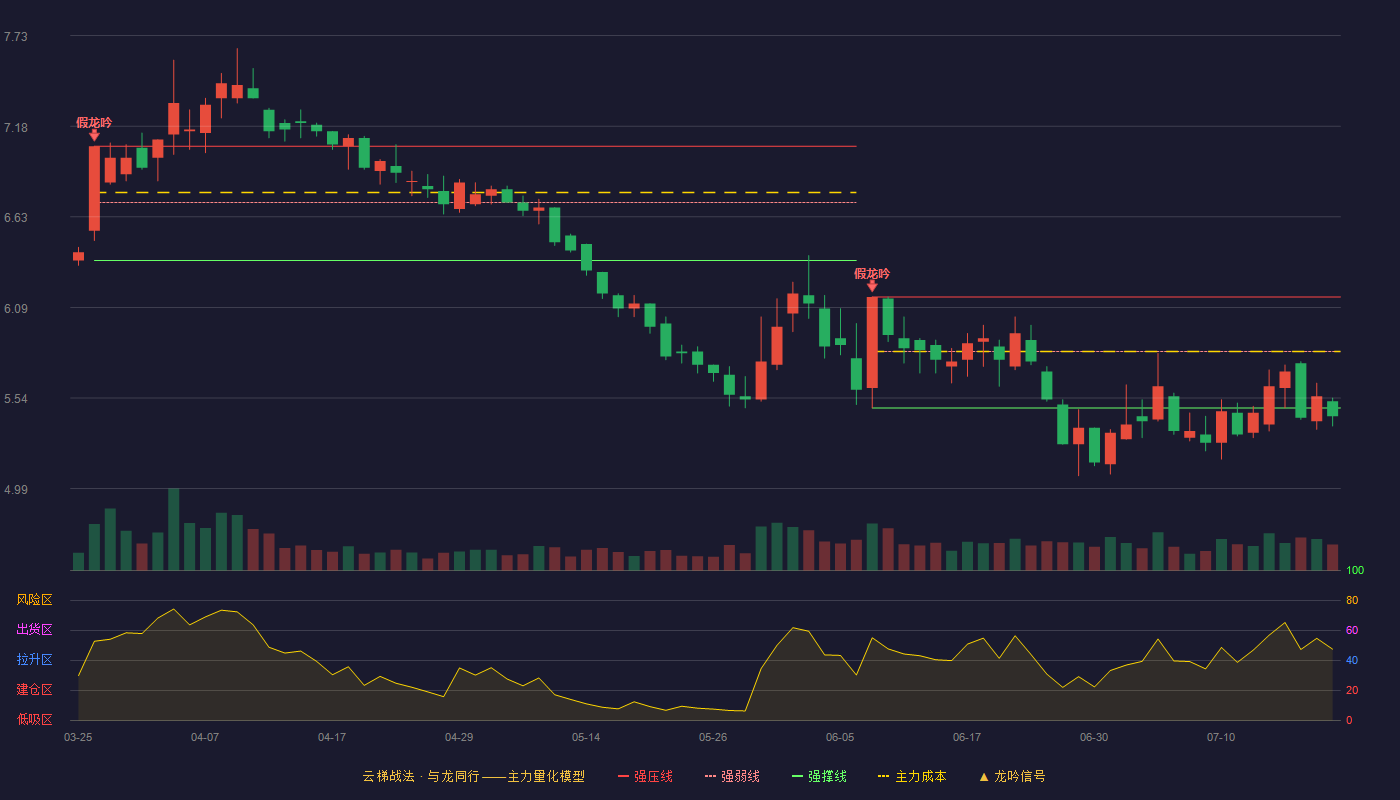Click the 06-05 date label
Image resolution: width=1400 pixels, height=800 pixels.
840,737
